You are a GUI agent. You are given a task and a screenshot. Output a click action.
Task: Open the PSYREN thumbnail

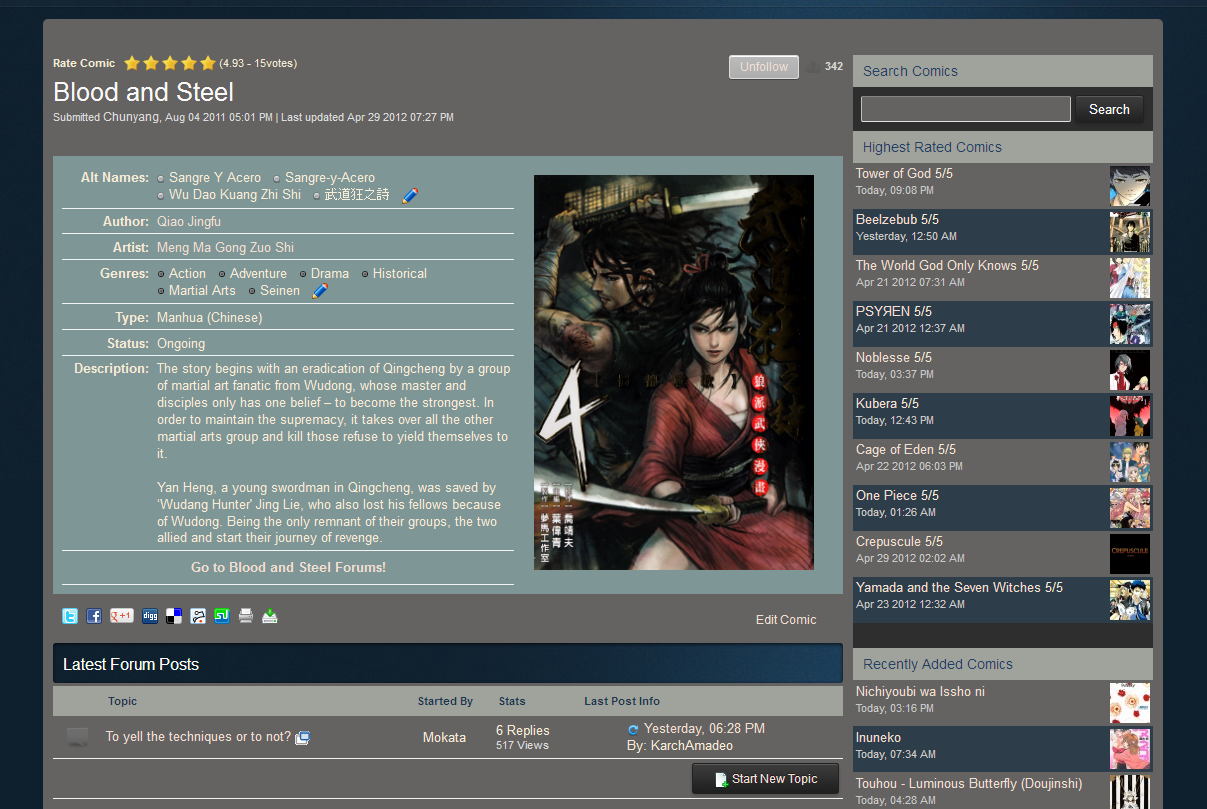coord(1130,324)
